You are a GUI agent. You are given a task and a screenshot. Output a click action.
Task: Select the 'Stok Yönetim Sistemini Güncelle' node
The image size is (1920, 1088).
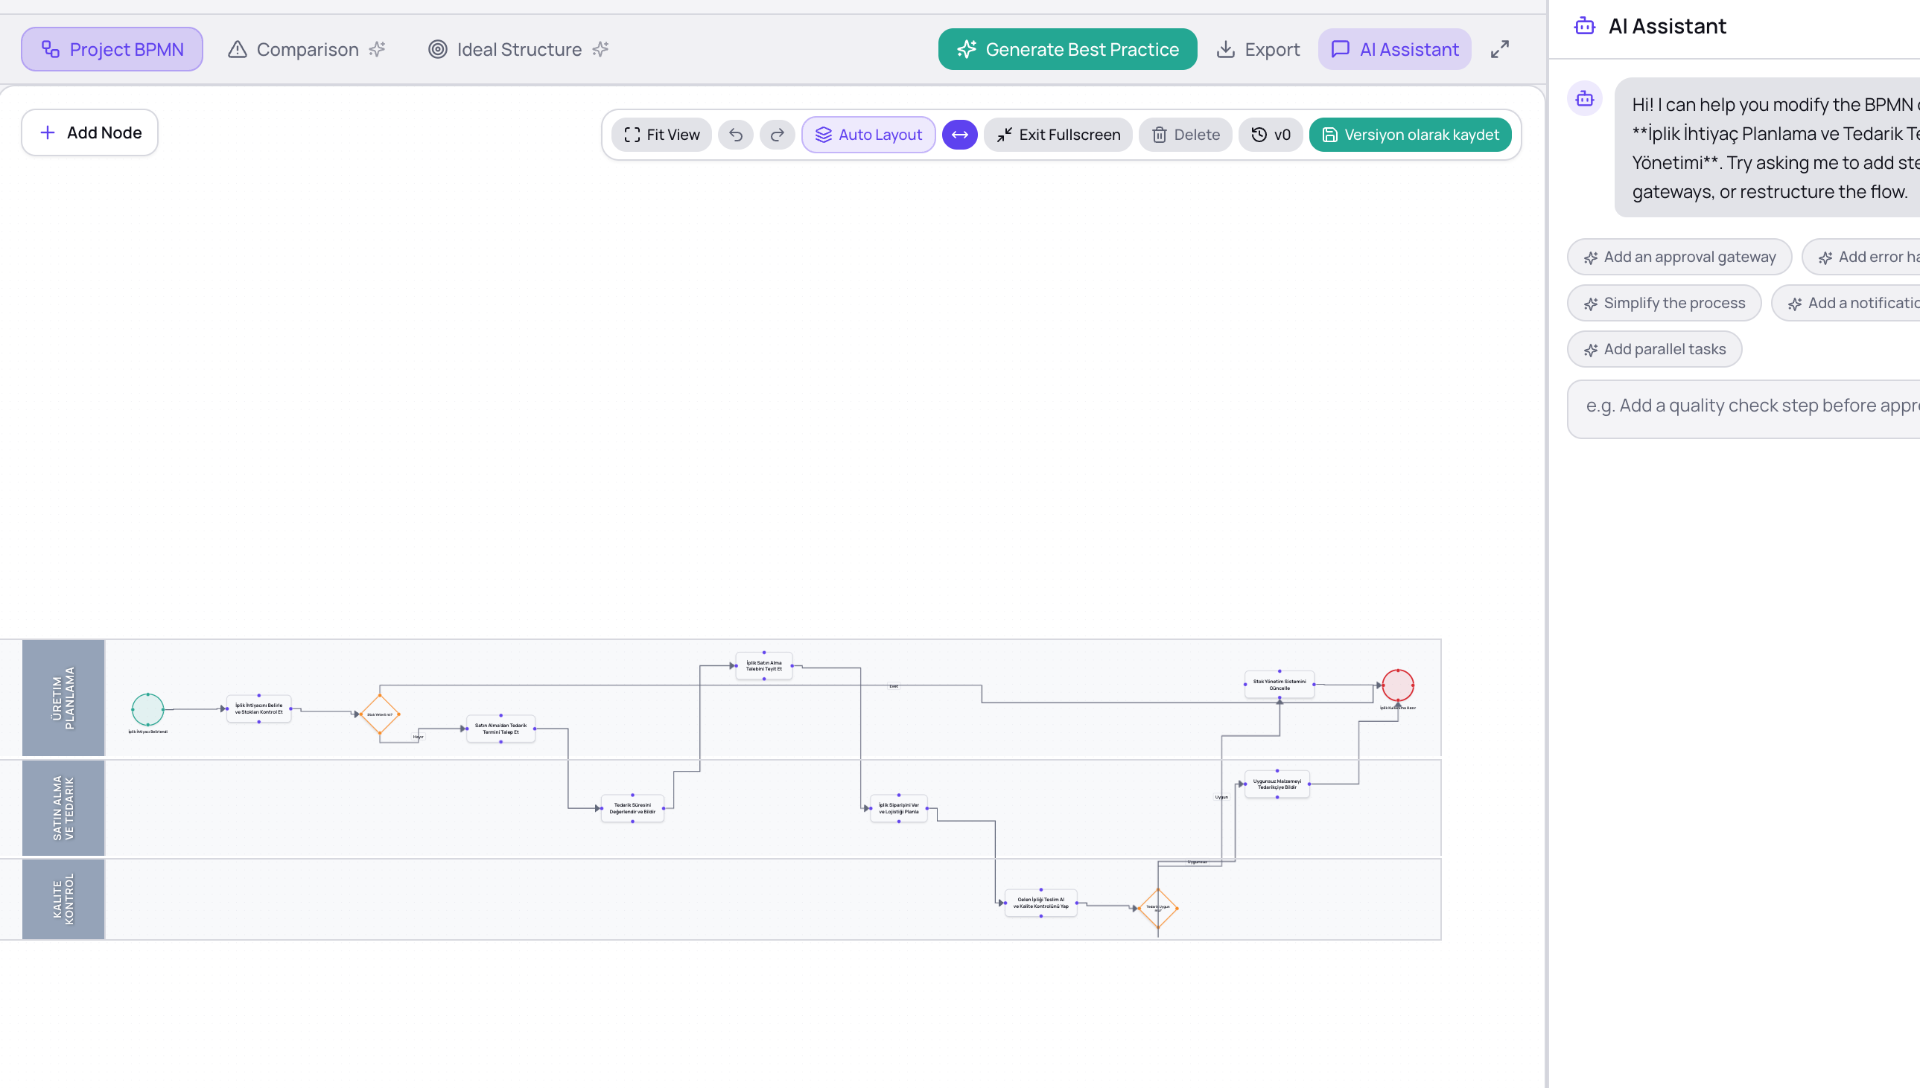click(x=1279, y=684)
